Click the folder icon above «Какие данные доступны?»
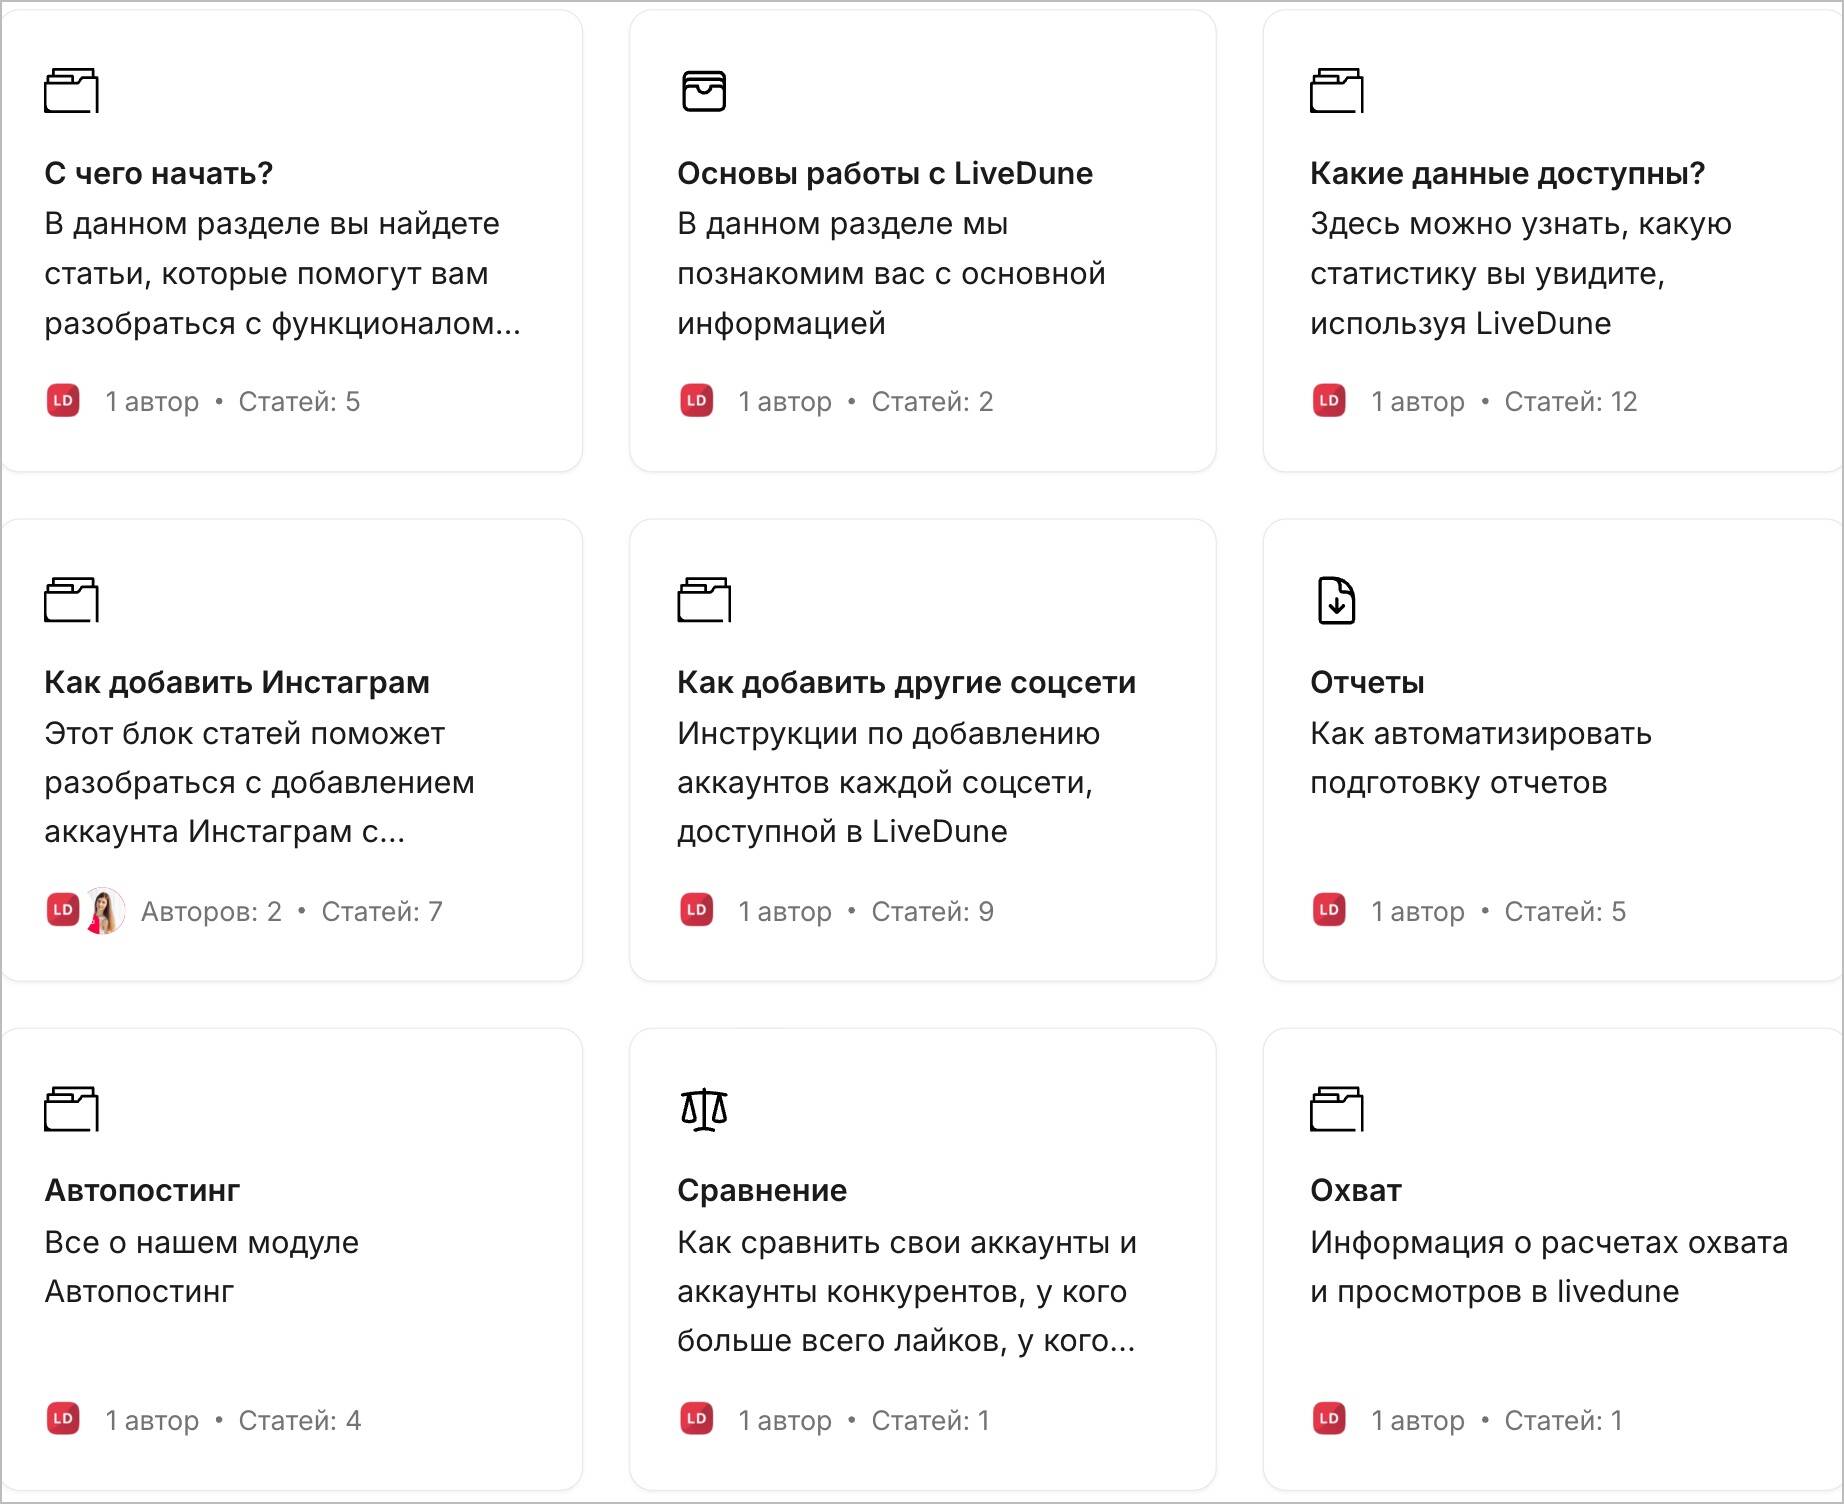 pos(1337,91)
